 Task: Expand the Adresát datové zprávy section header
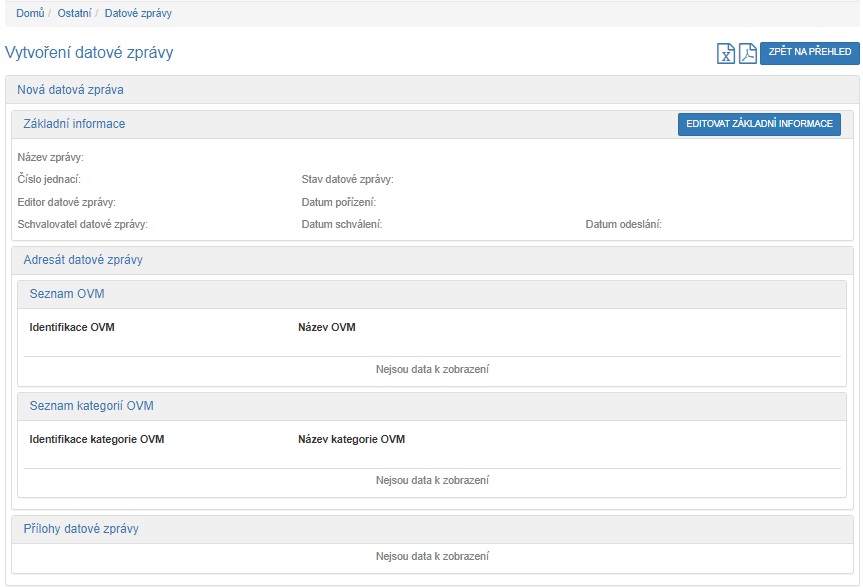(x=83, y=260)
